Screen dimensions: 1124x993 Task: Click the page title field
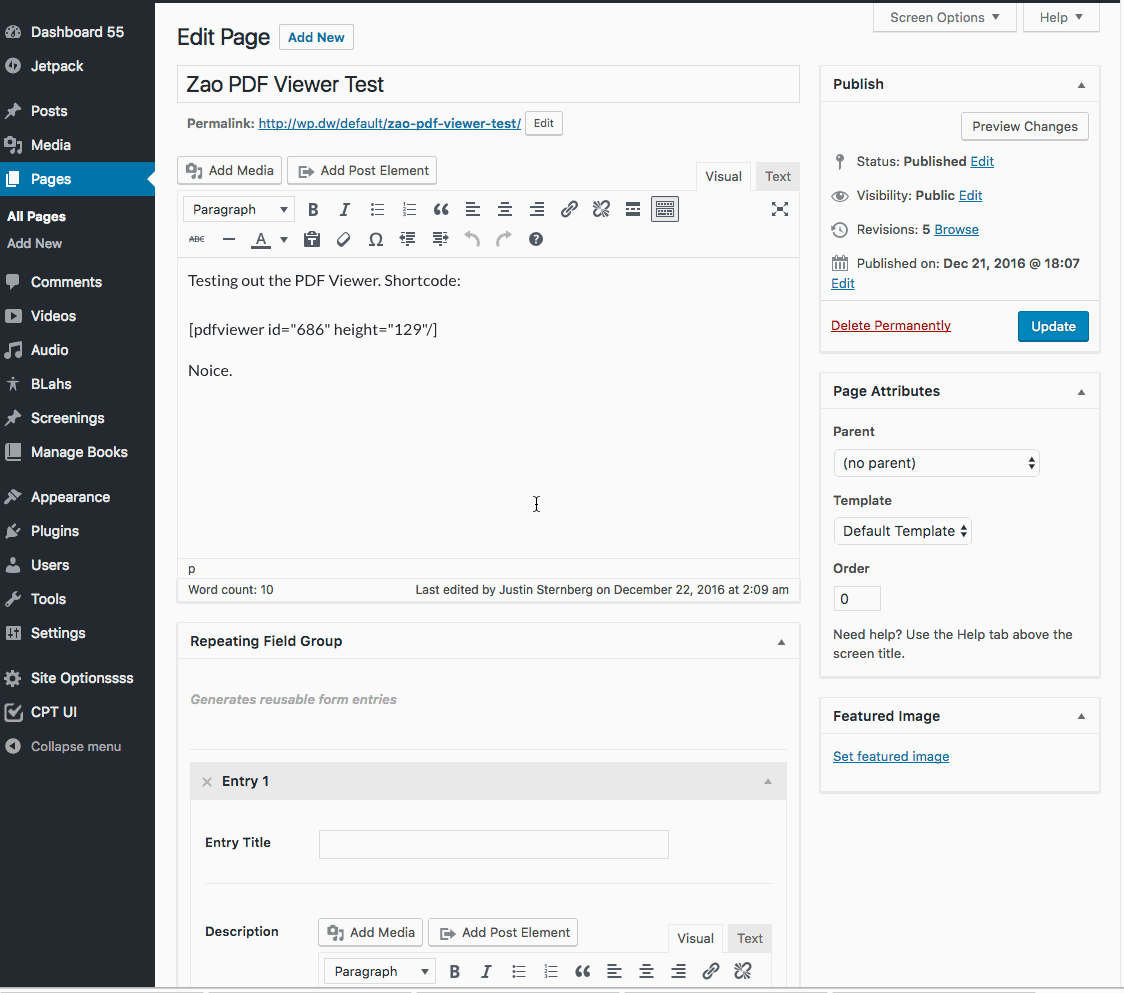488,85
